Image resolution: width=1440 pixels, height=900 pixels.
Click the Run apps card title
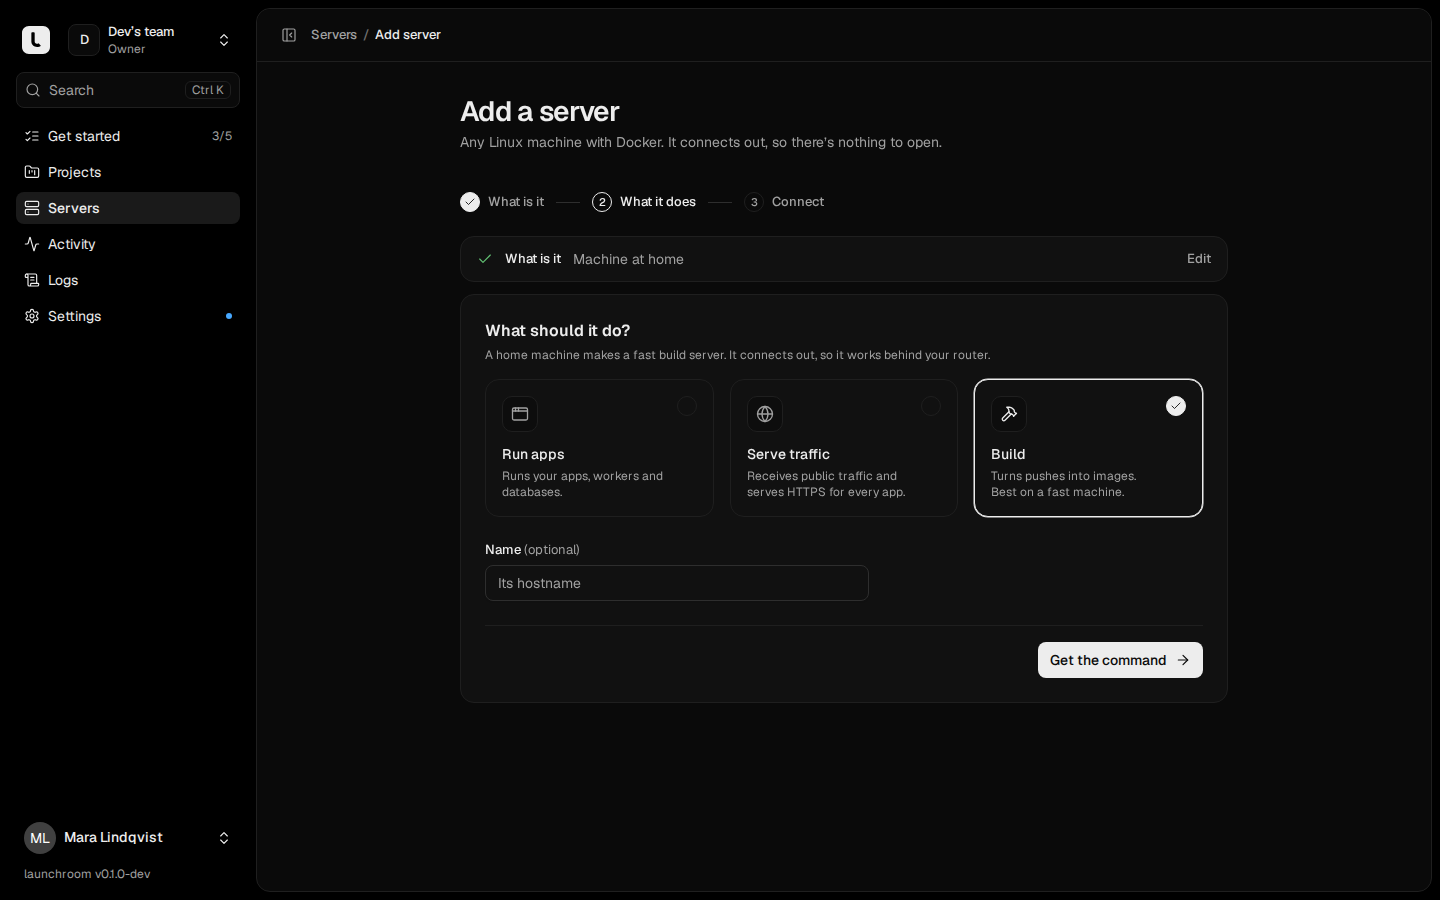pos(533,454)
